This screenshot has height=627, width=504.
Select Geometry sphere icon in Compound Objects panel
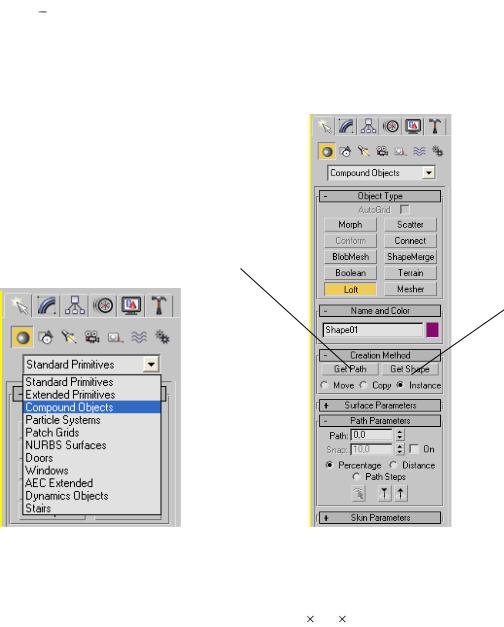(327, 152)
